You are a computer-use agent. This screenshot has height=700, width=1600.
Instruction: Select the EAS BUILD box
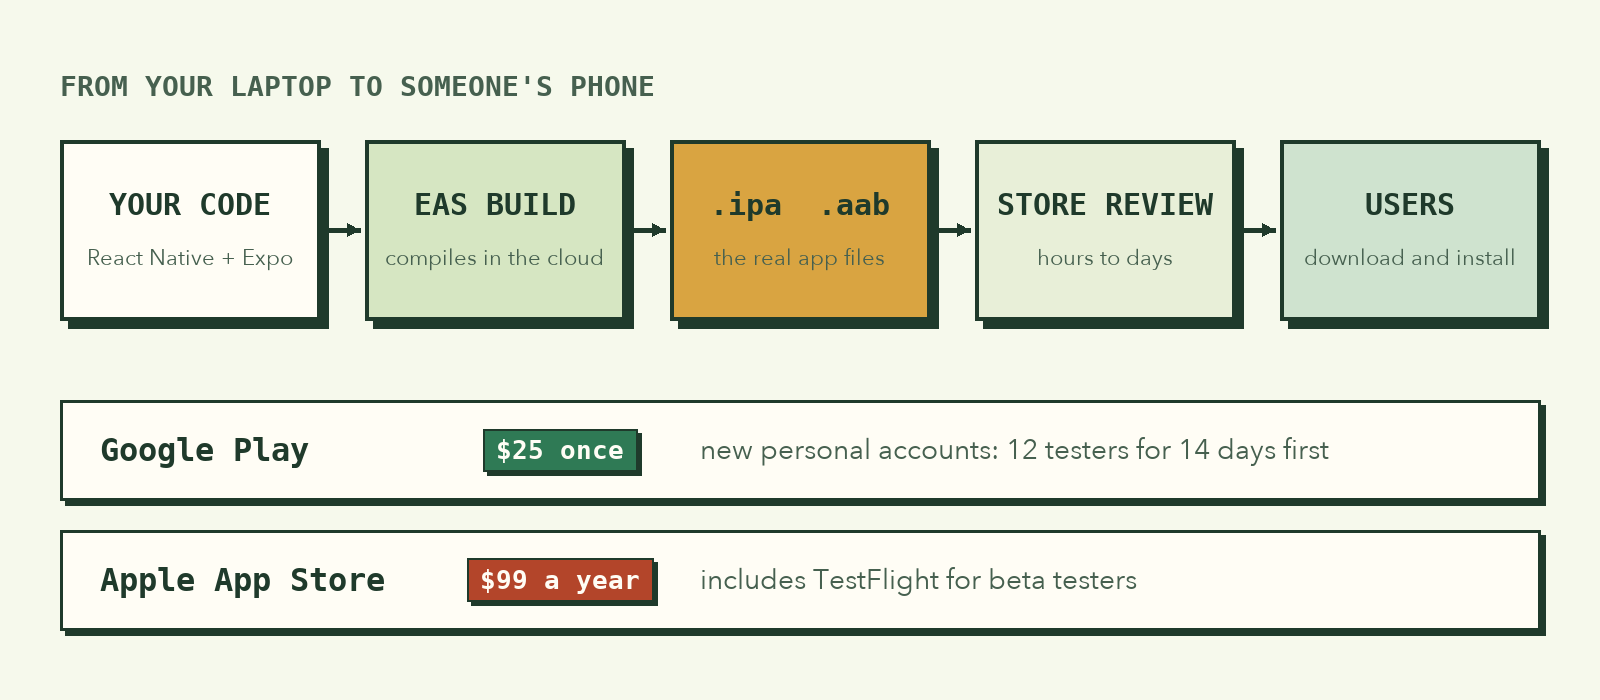(495, 230)
